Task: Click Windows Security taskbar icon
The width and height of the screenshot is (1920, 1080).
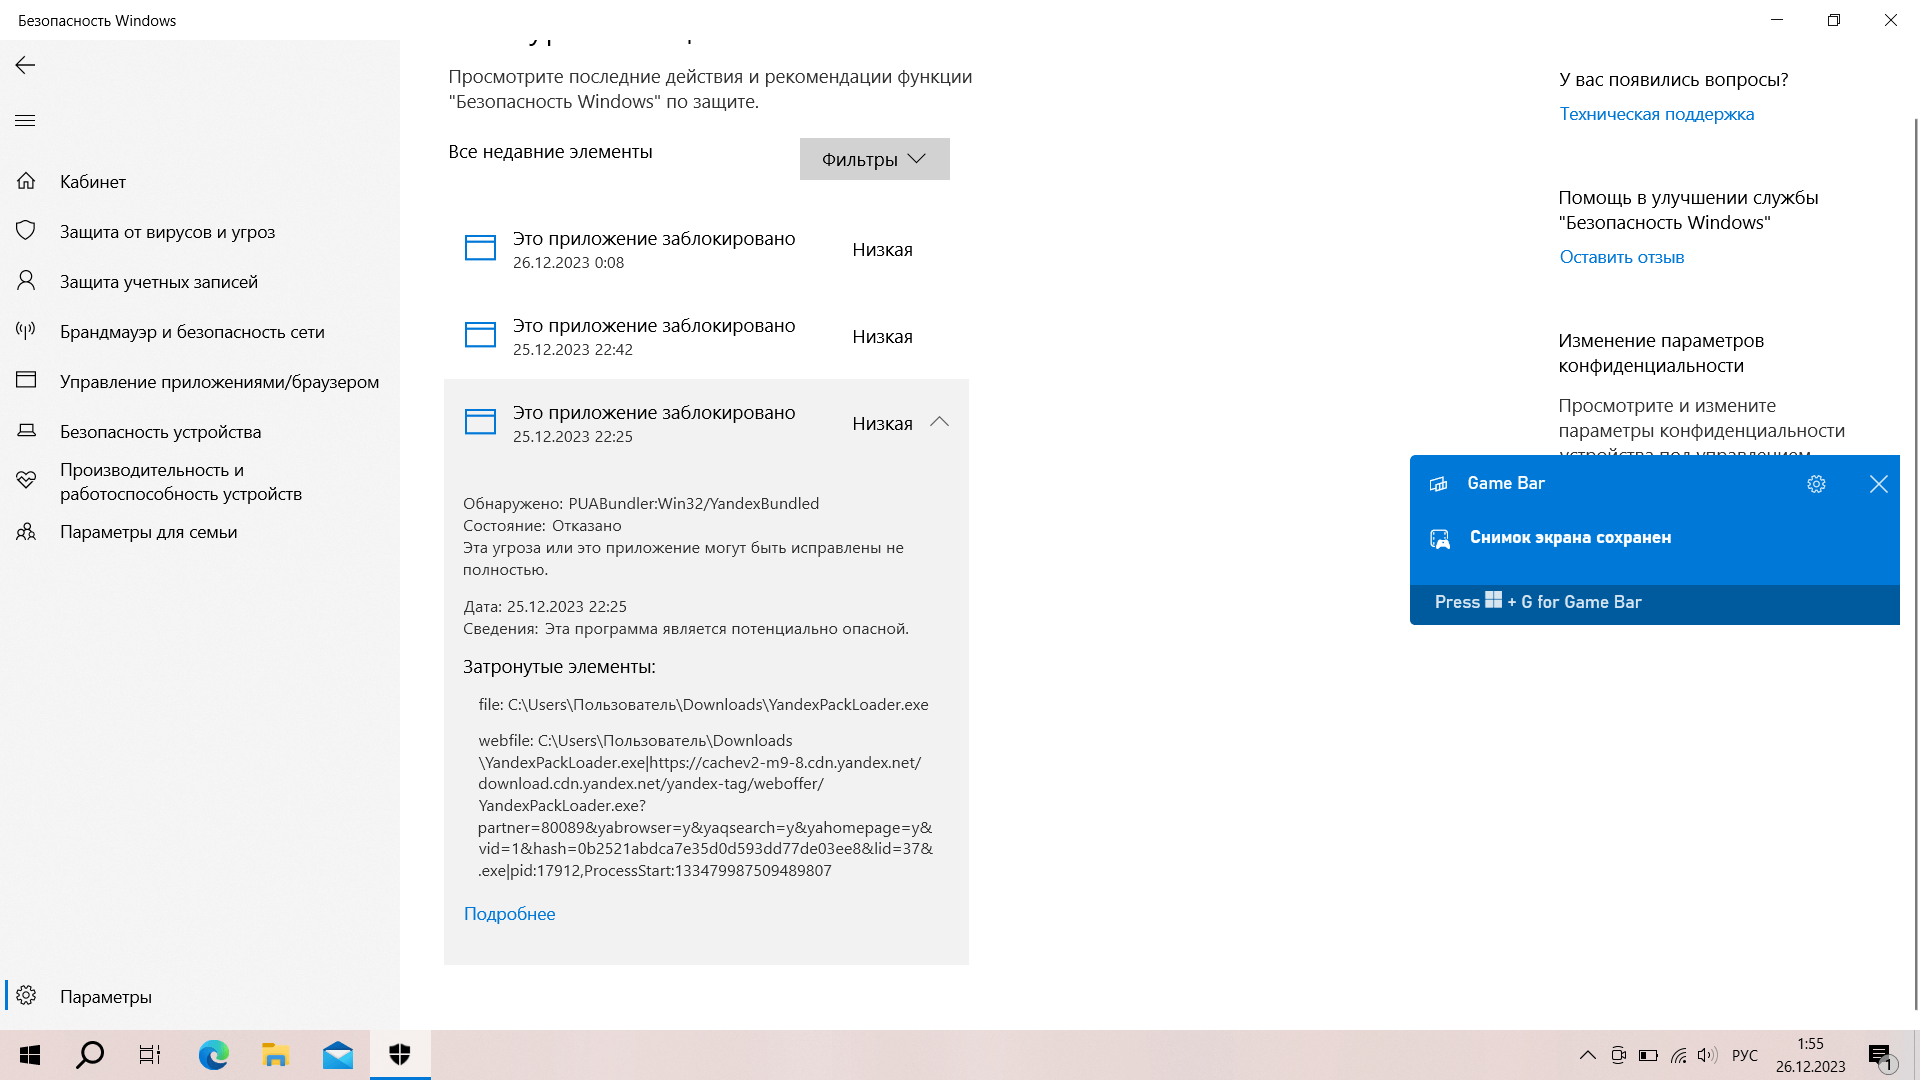Action: pos(400,1055)
